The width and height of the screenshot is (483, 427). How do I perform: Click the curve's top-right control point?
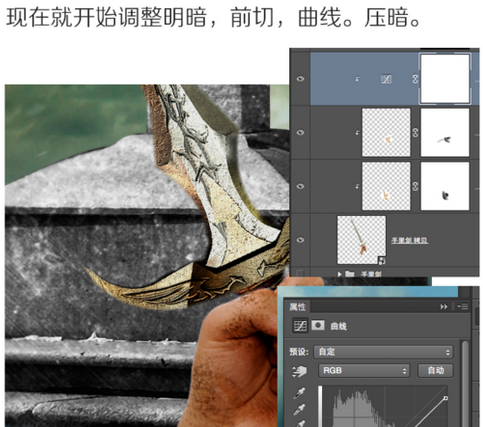coord(445,398)
